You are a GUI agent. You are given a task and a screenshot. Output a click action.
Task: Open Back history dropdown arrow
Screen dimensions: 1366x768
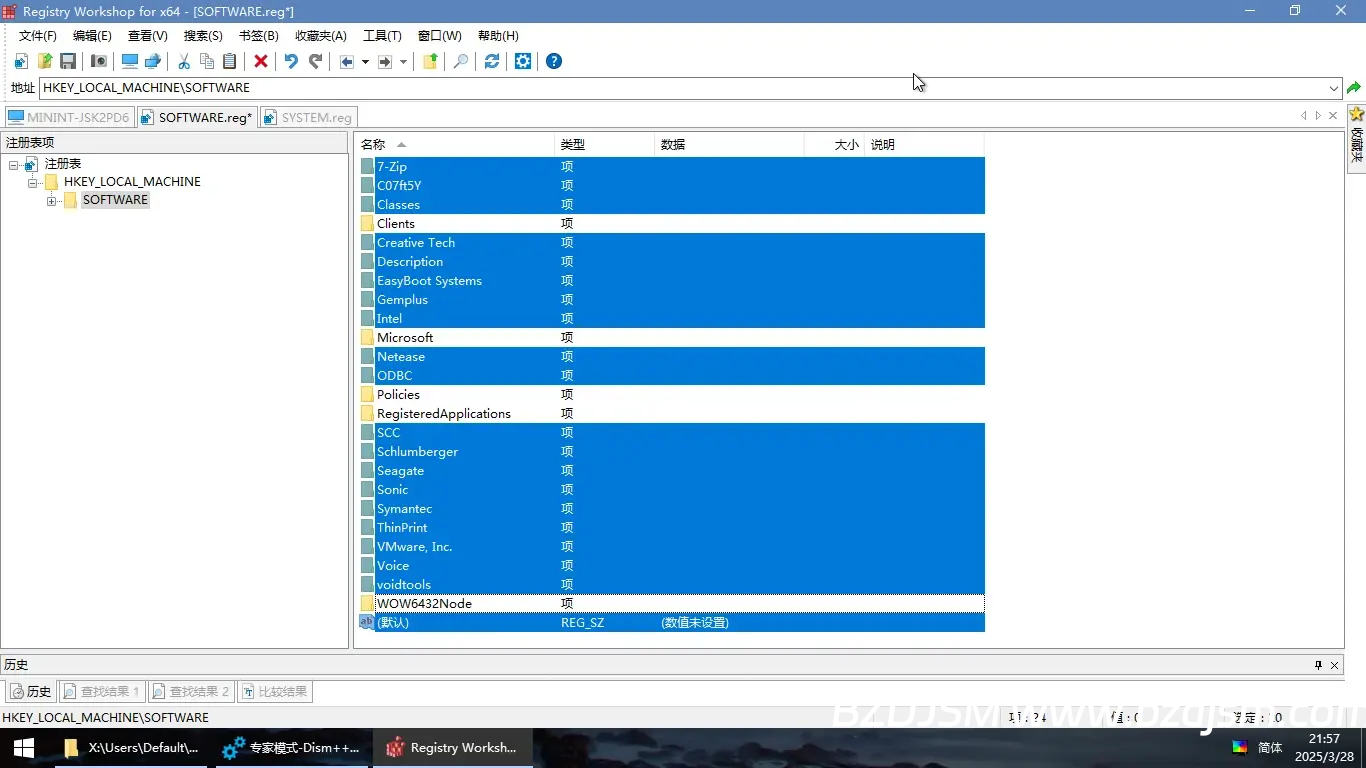point(365,61)
